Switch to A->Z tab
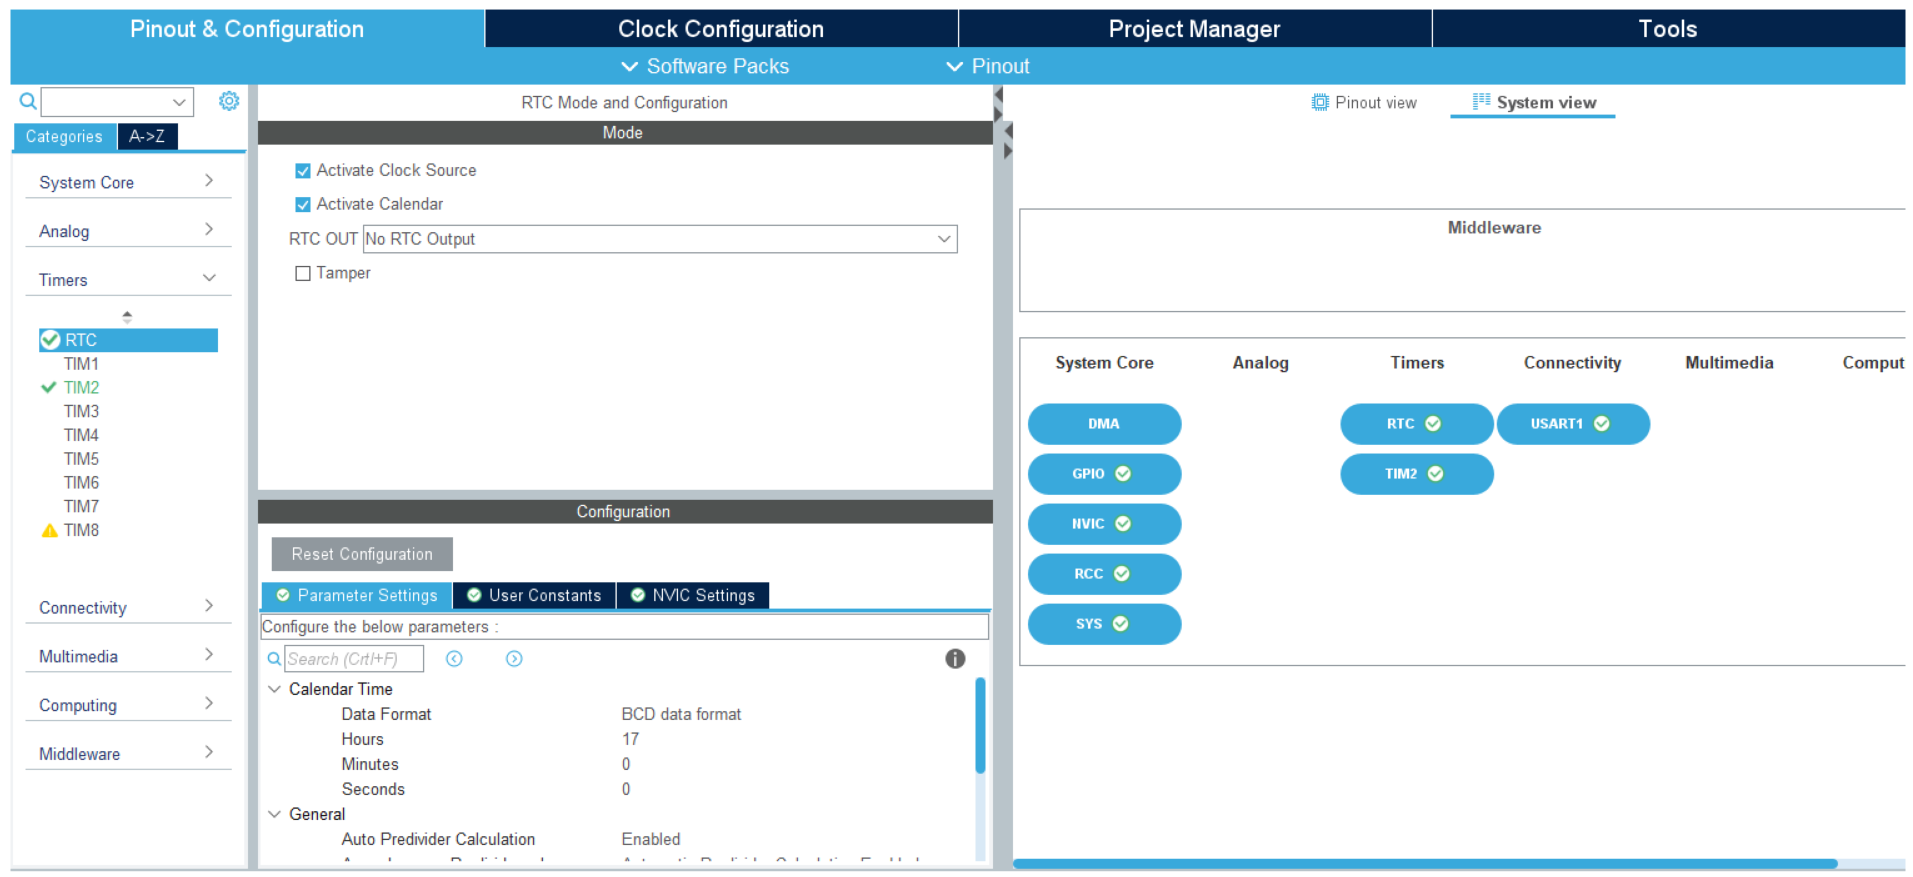Image resolution: width=1913 pixels, height=877 pixels. pyautogui.click(x=147, y=137)
